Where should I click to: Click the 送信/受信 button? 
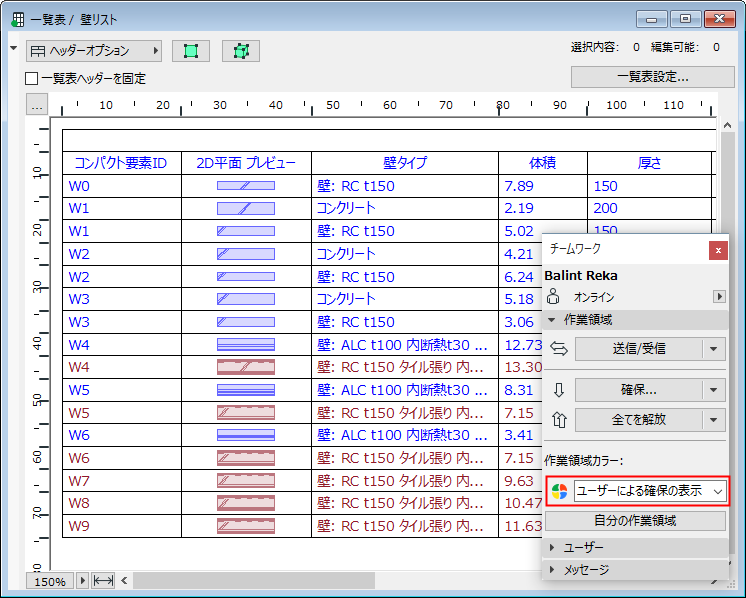(638, 349)
